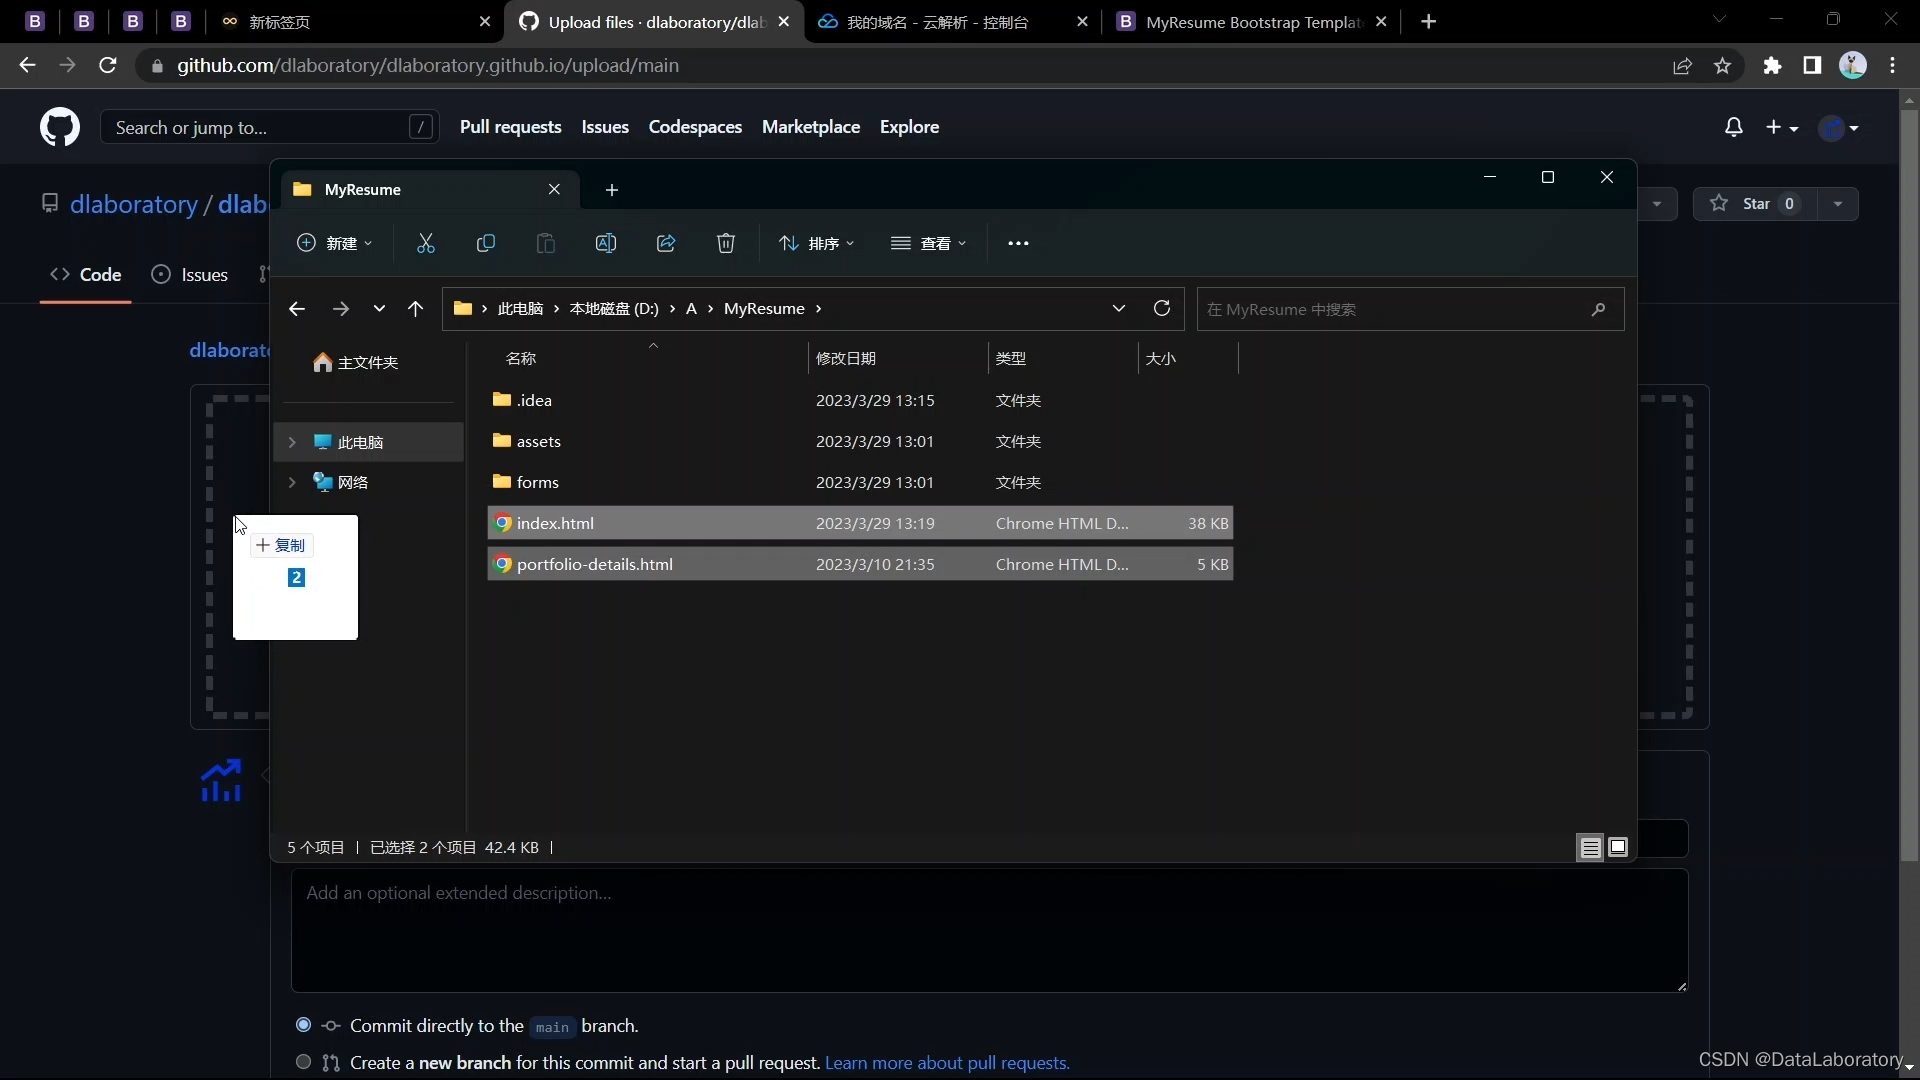Click the Cut scissors icon
The width and height of the screenshot is (1920, 1080).
tap(426, 244)
